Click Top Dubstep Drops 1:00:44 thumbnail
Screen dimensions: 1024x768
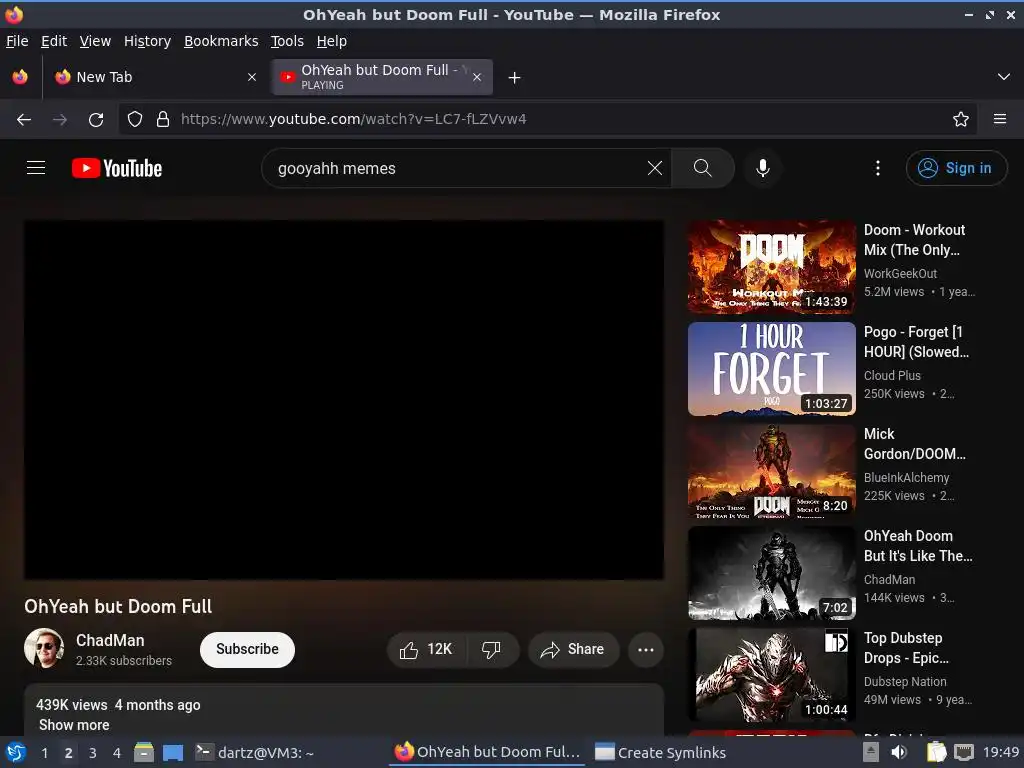pyautogui.click(x=771, y=675)
